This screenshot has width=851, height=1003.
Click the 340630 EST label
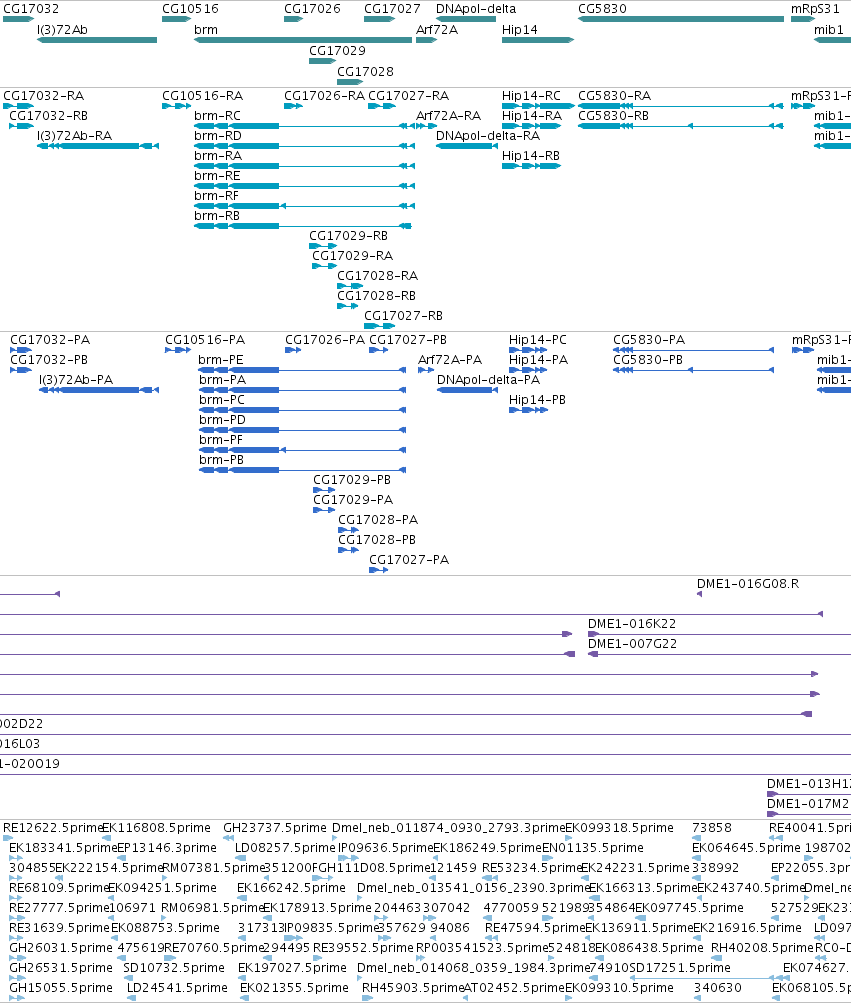click(718, 988)
